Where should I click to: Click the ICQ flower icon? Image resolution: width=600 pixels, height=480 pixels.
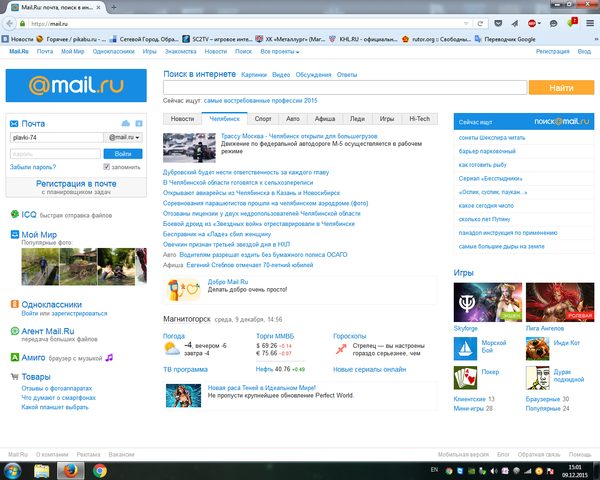point(12,215)
